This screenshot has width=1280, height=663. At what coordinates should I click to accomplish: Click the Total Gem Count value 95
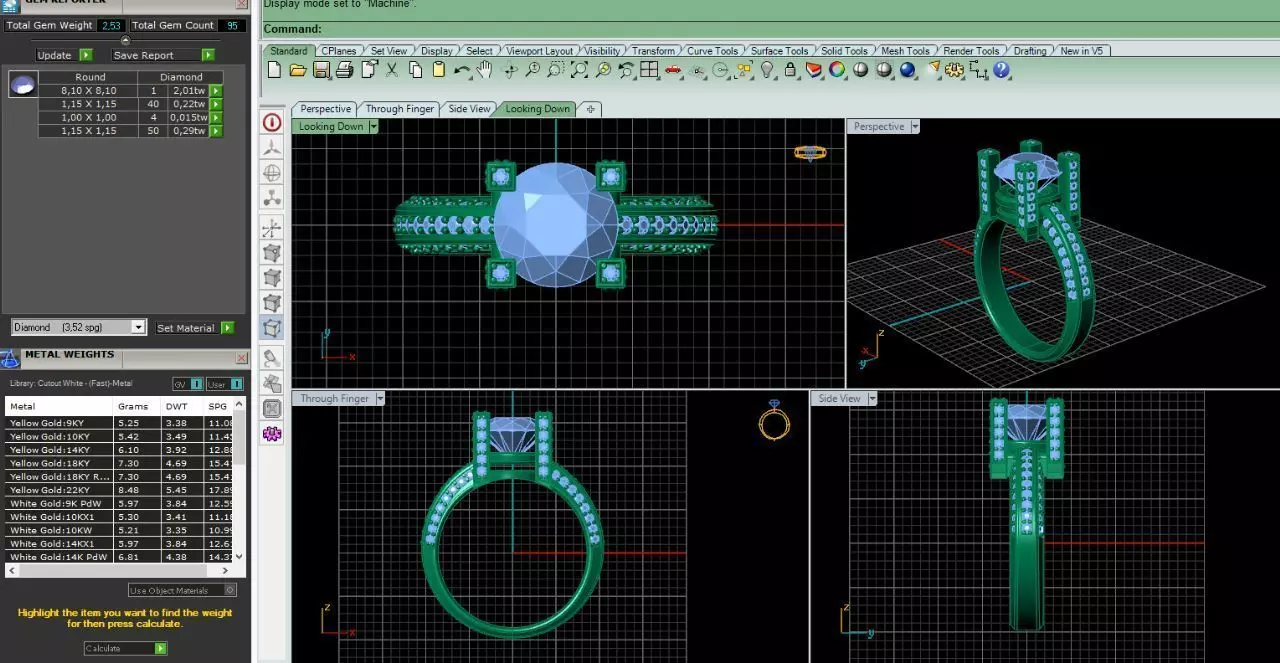233,25
